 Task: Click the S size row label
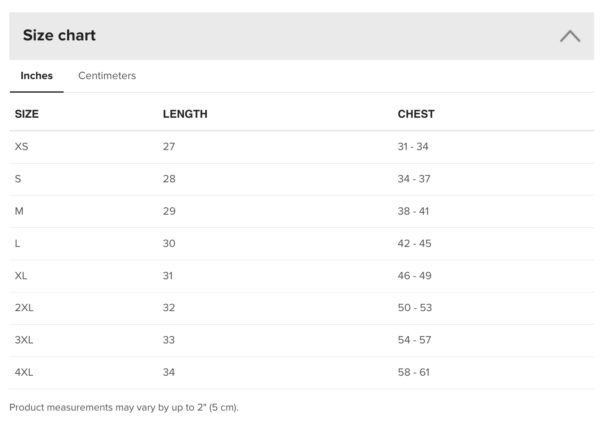point(18,179)
